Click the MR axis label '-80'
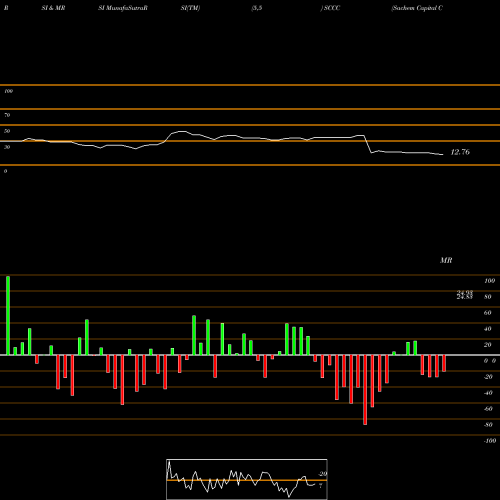500x500 pixels. click(488, 425)
